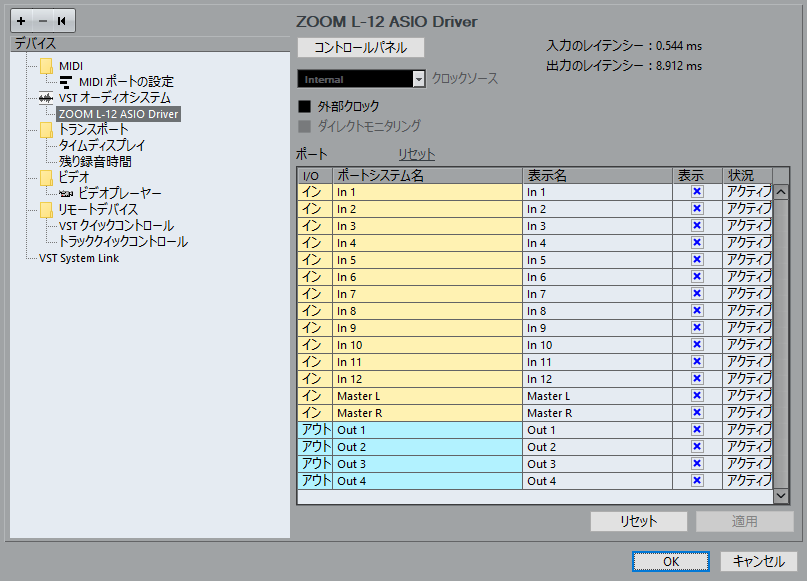Click the VST オーディオシステム waveform icon
This screenshot has height=581, width=807.
pos(46,98)
